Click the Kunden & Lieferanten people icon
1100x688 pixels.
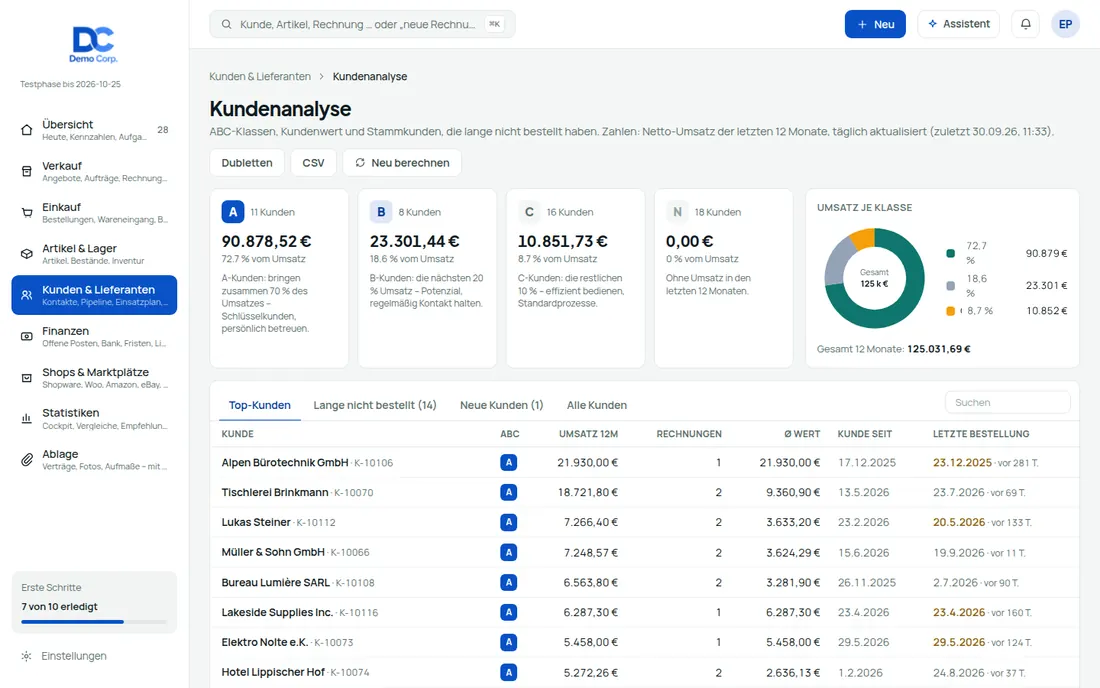[27, 295]
